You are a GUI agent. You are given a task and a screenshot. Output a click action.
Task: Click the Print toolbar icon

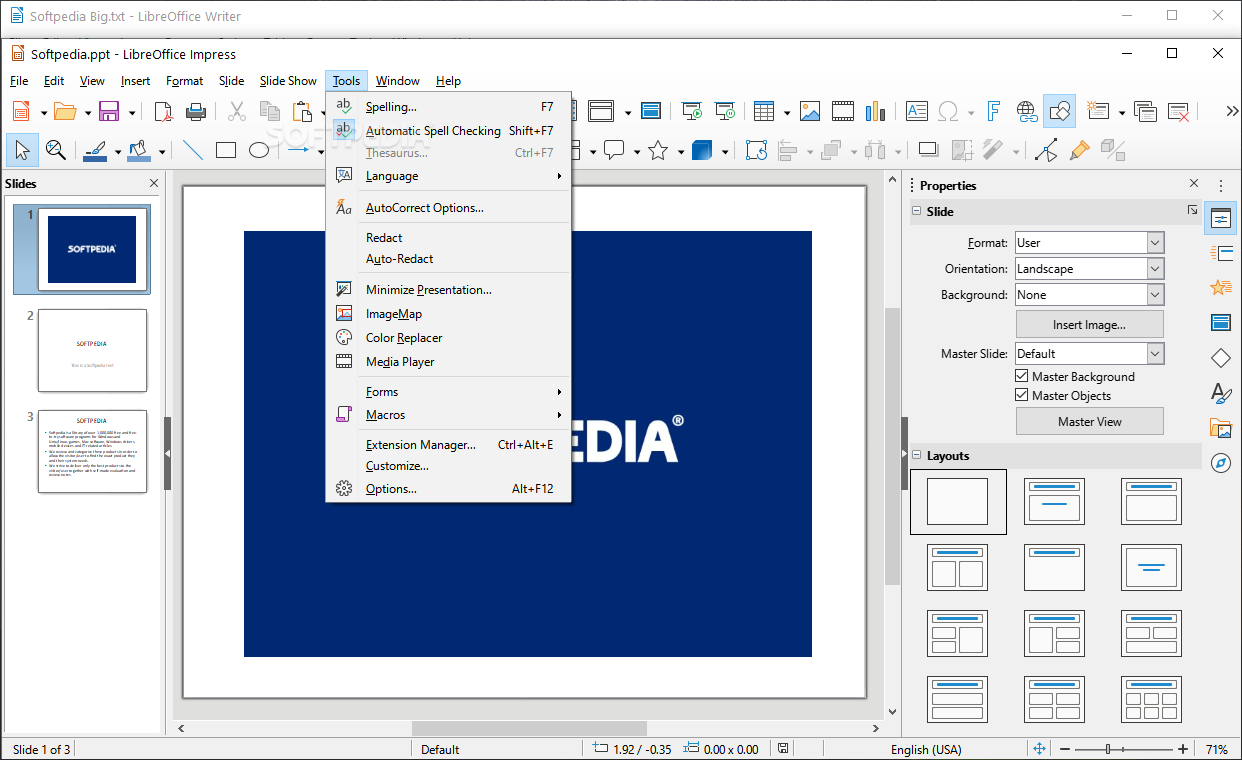tap(196, 111)
